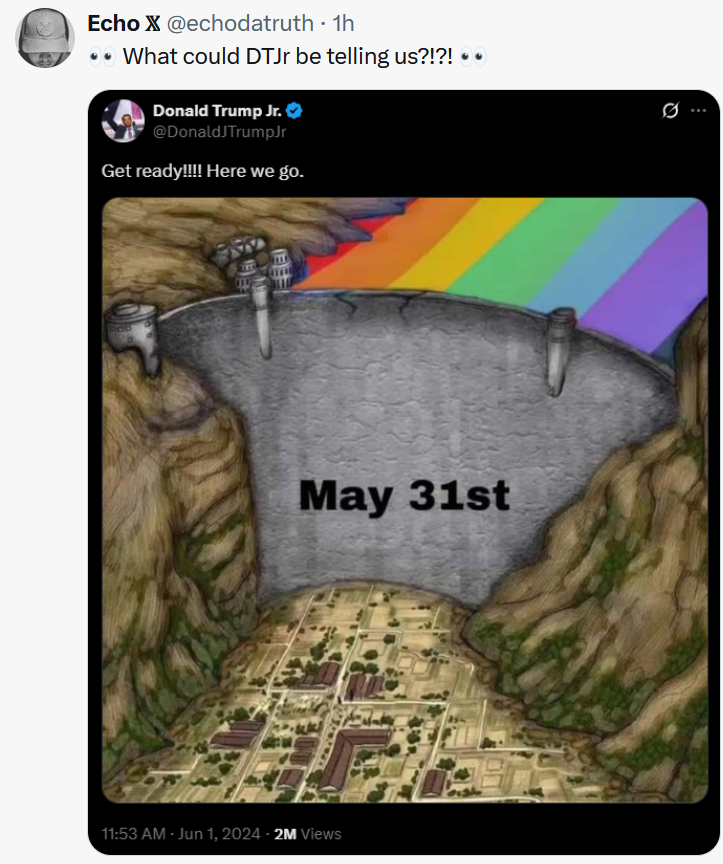Open the @echodatruth handle
Screen dimensions: 723x864
click(240, 23)
